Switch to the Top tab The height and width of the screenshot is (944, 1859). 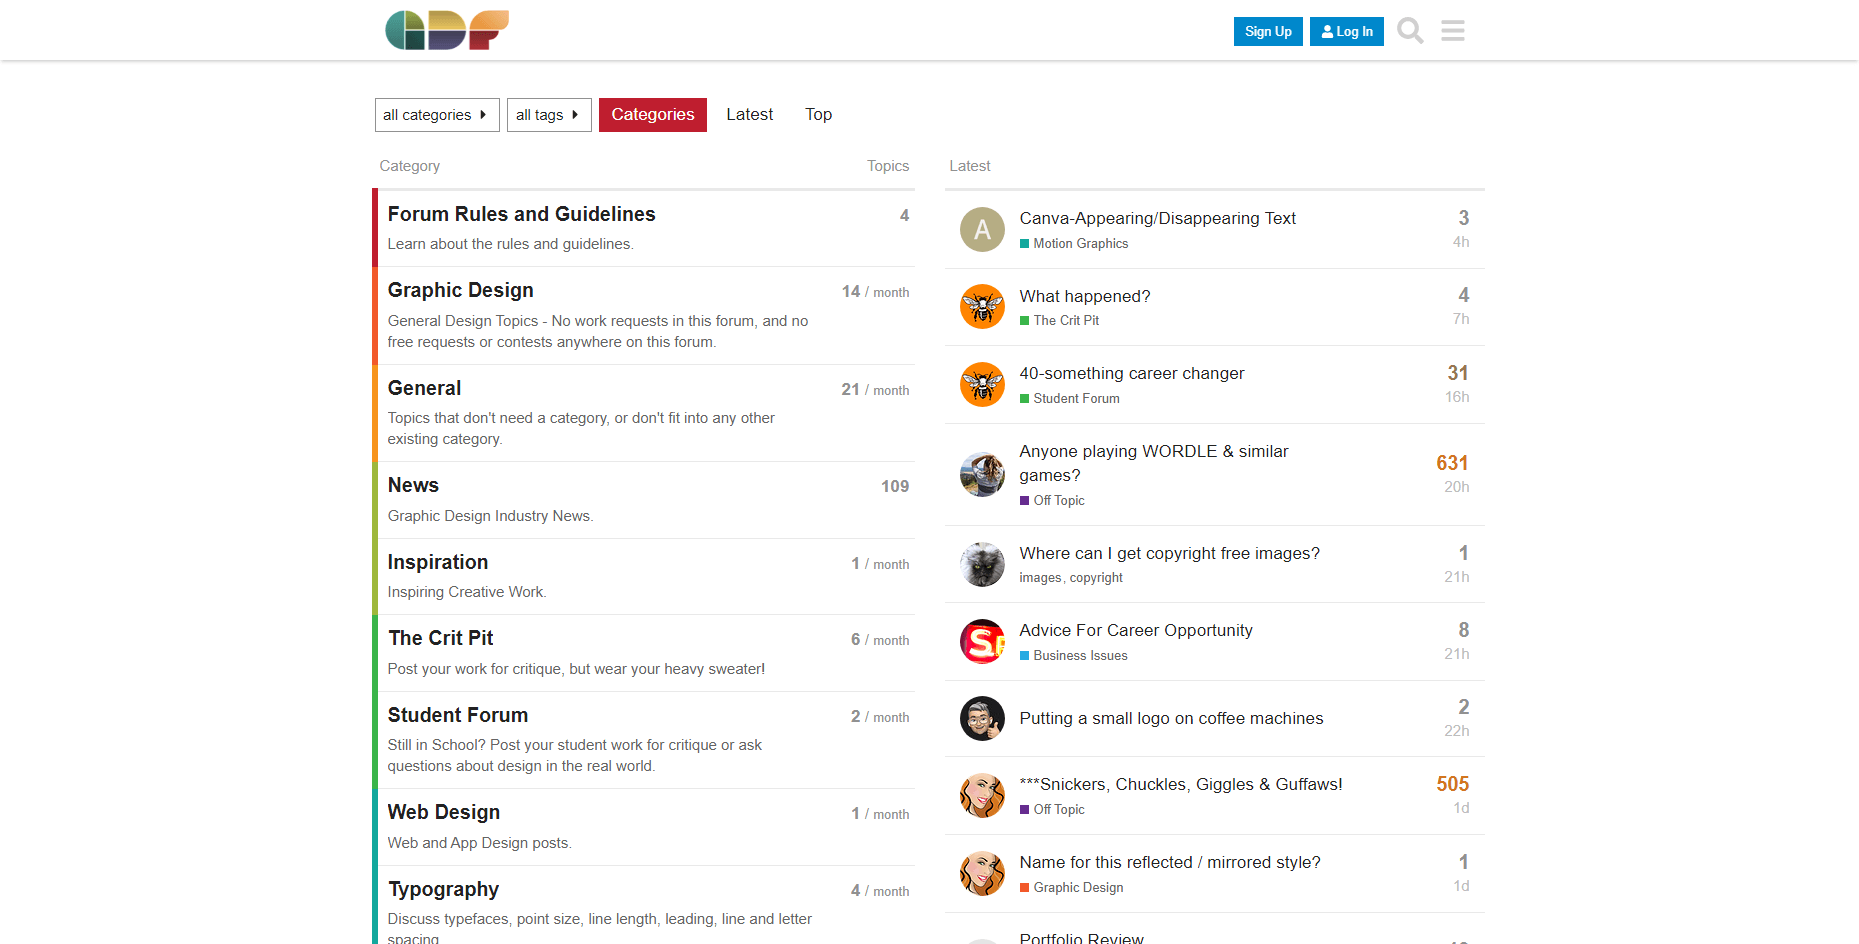tap(818, 114)
